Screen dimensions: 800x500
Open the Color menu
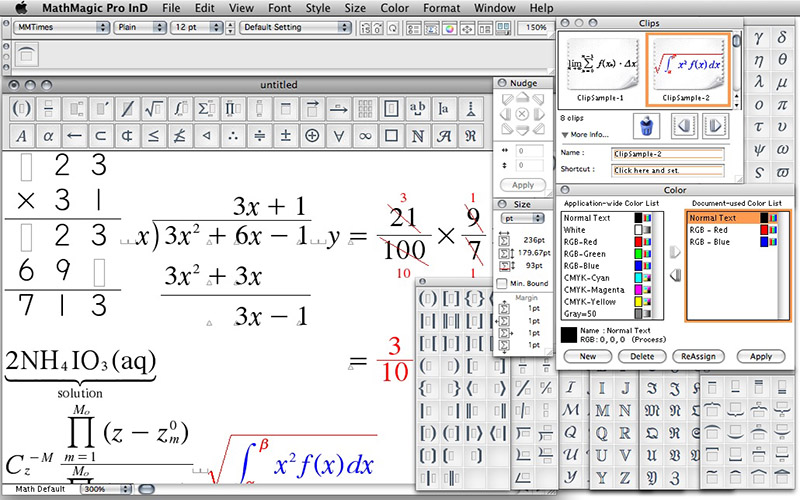(x=394, y=8)
